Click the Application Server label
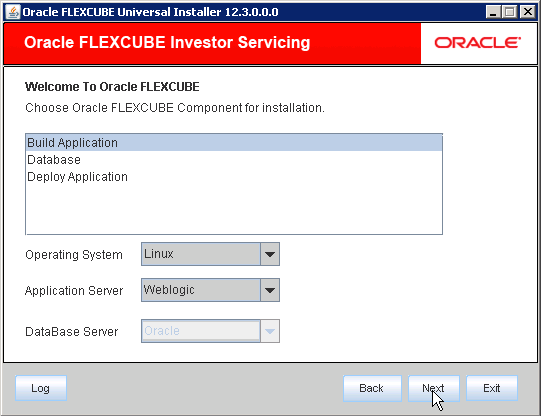 (74, 291)
